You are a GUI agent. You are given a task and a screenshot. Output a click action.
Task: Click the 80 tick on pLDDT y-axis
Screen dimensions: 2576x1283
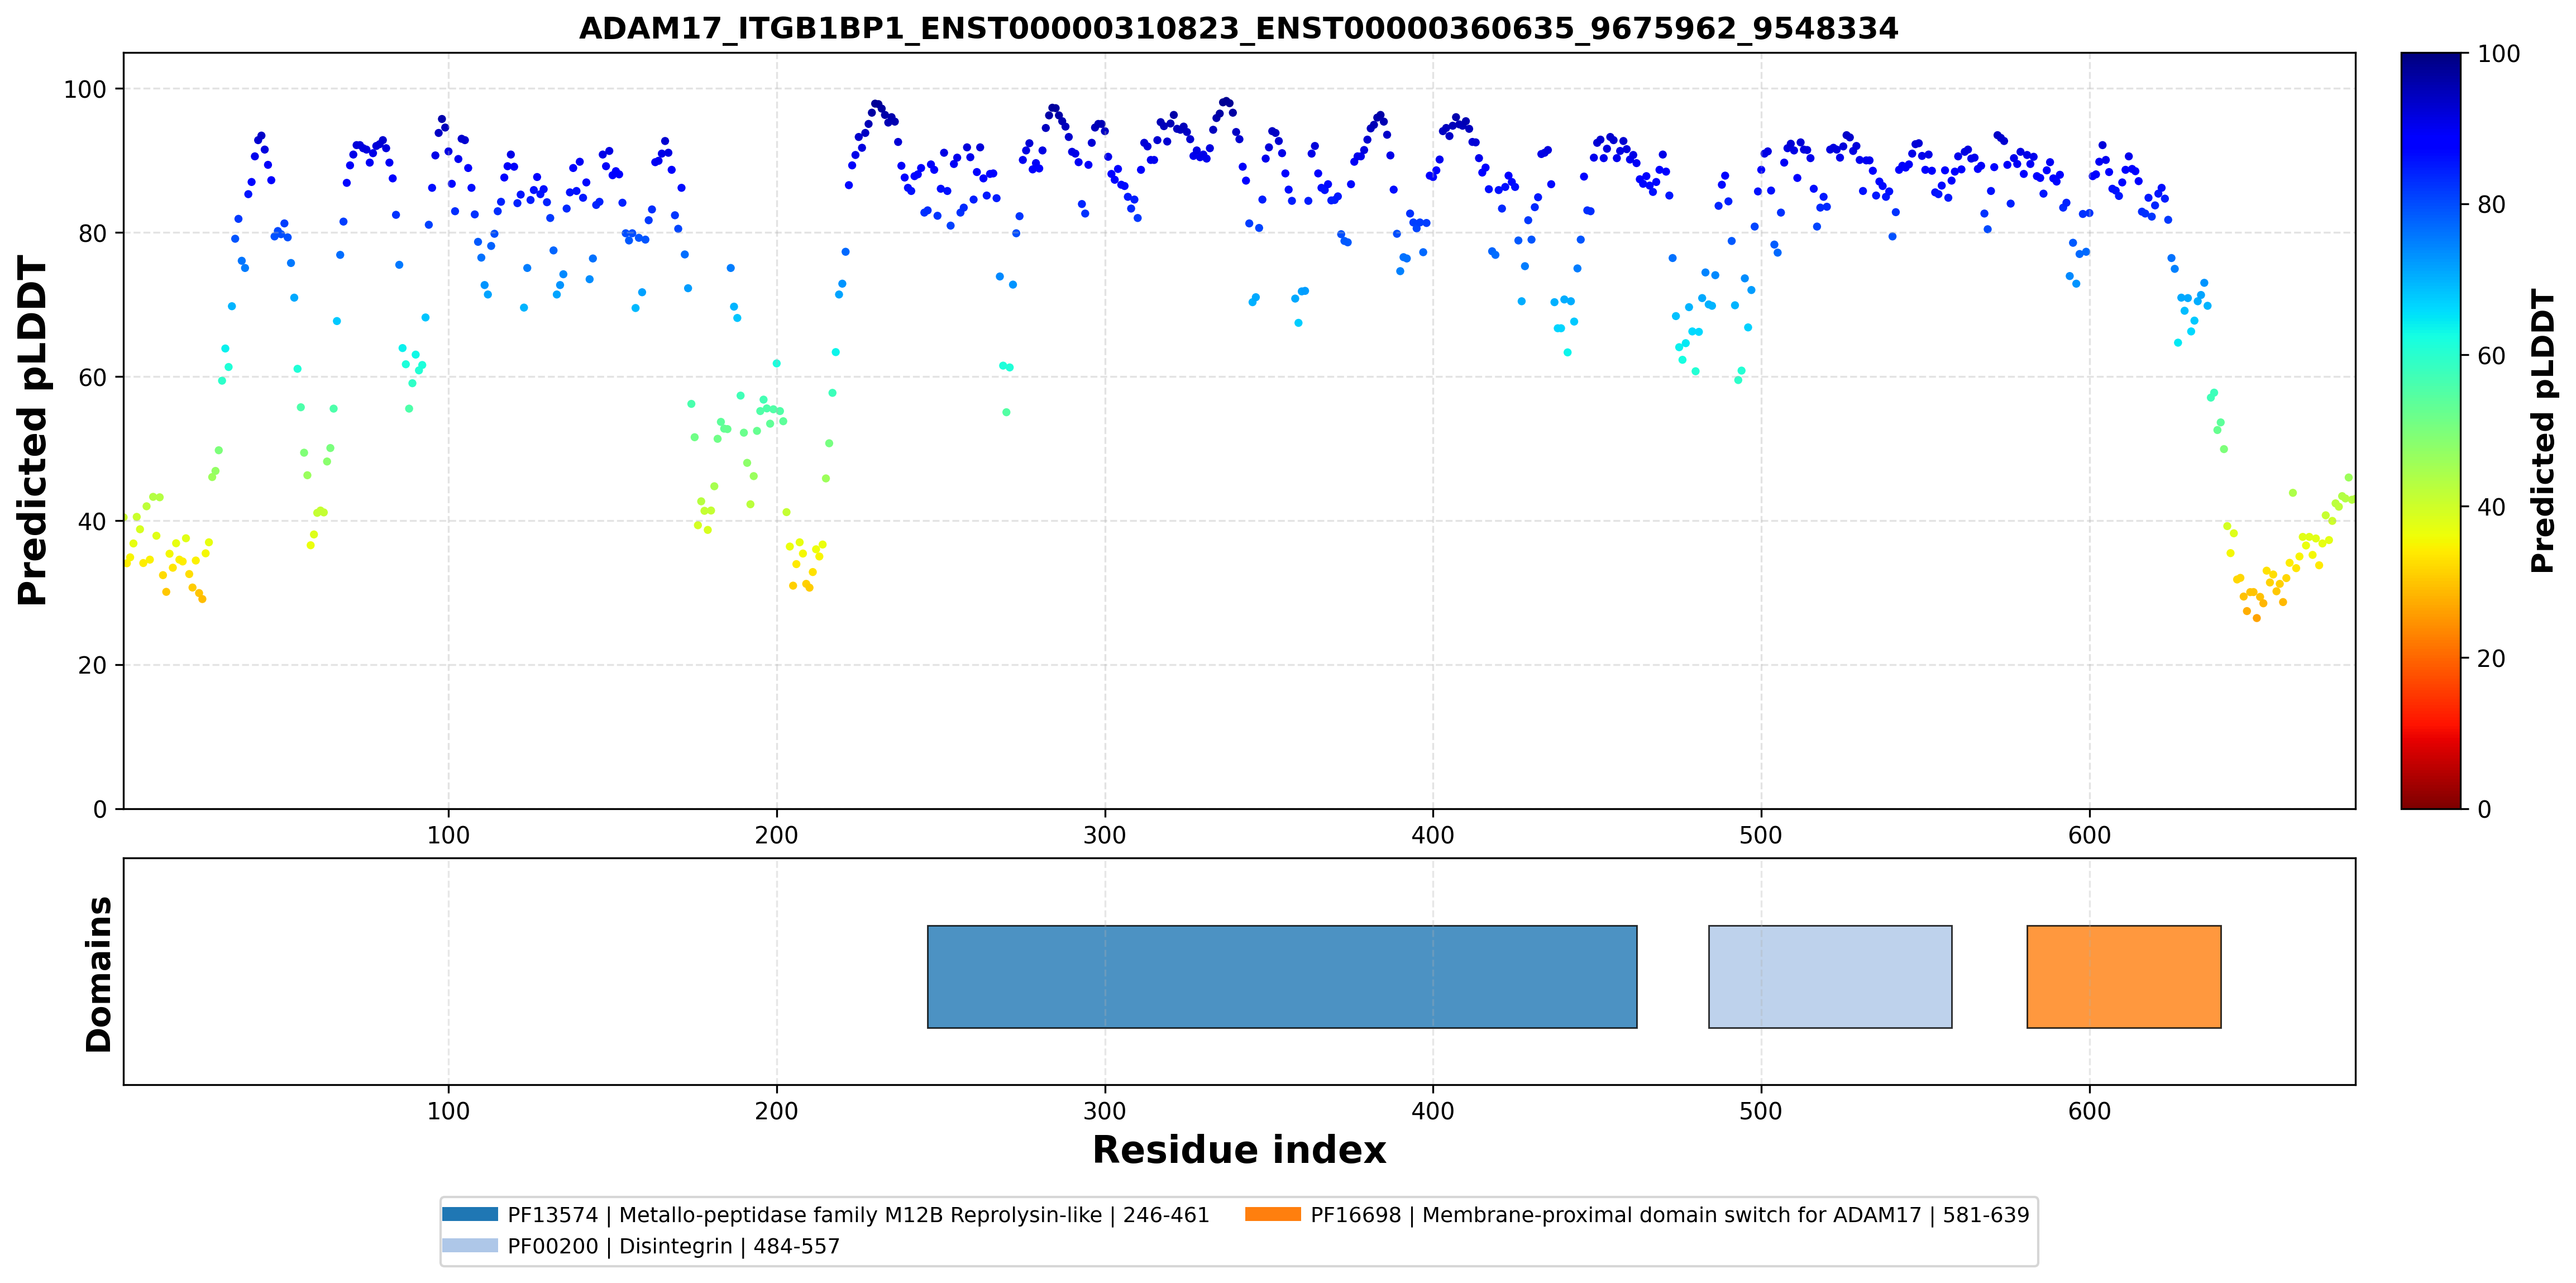[x=92, y=234]
